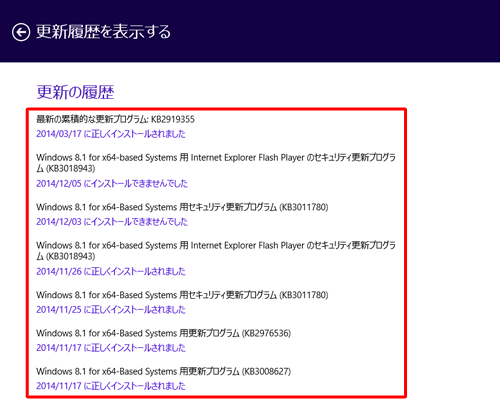Select the KB2919355 cumulative update entry
This screenshot has height=400, width=500.
point(115,119)
